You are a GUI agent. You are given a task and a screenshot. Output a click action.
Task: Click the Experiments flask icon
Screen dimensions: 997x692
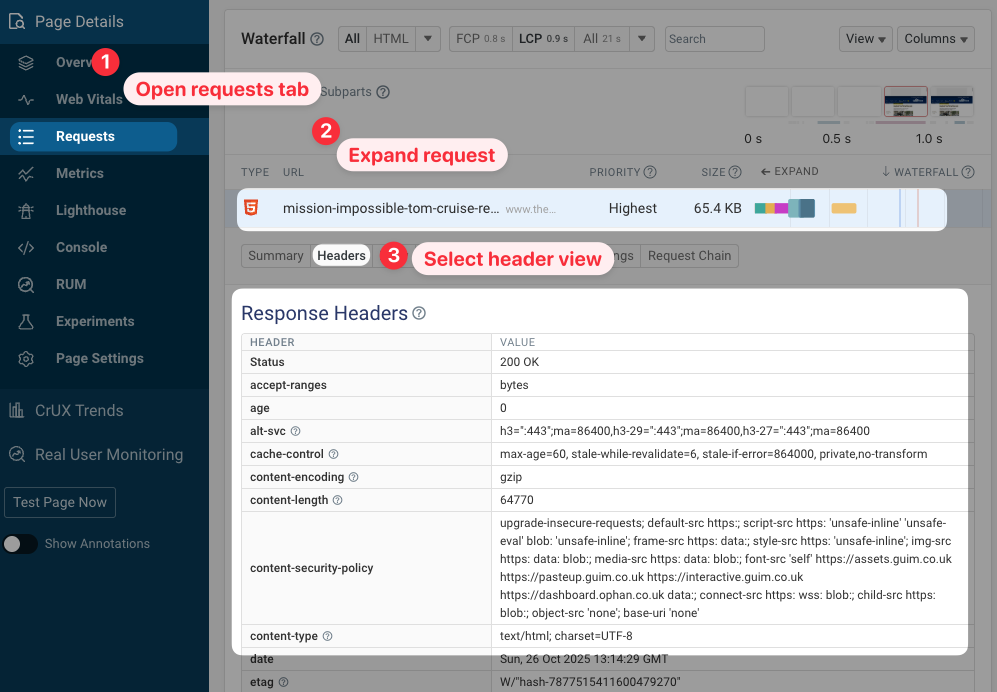[x=27, y=322]
